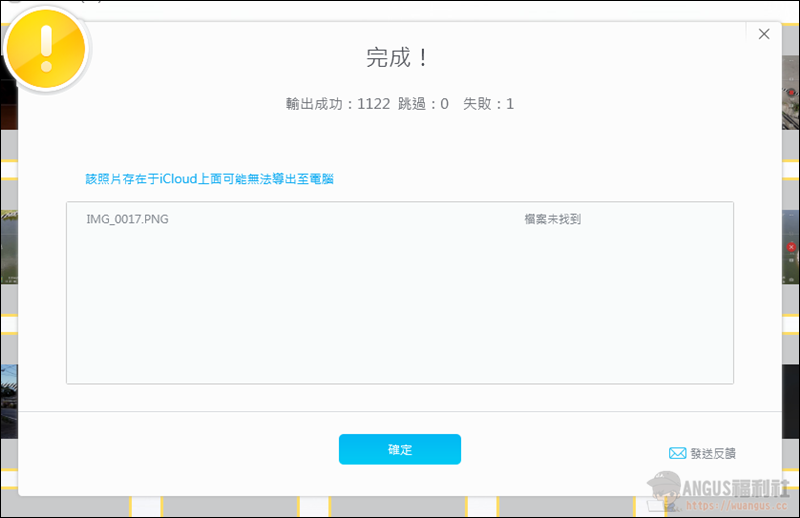This screenshot has height=518, width=800.
Task: Click the blue iCloud photo notice text
Action: (209, 179)
